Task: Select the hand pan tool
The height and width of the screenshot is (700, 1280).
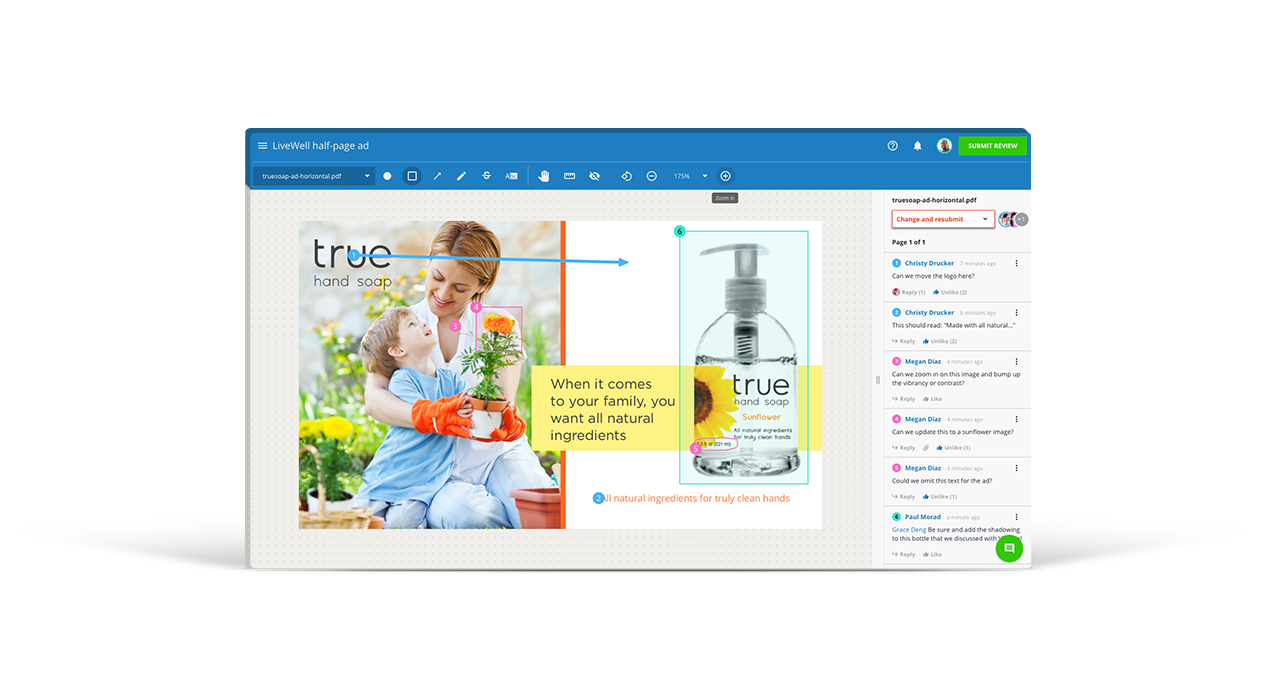Action: 544,176
